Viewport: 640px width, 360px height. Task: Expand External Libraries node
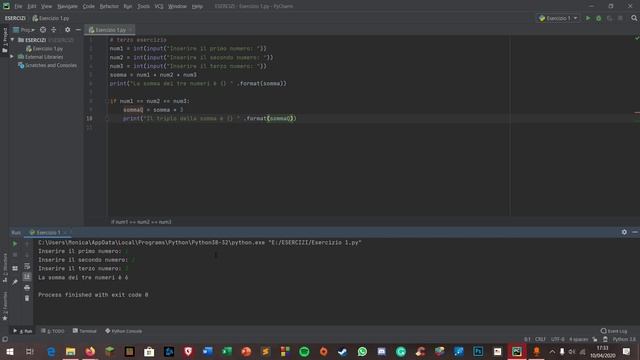tap(12, 57)
